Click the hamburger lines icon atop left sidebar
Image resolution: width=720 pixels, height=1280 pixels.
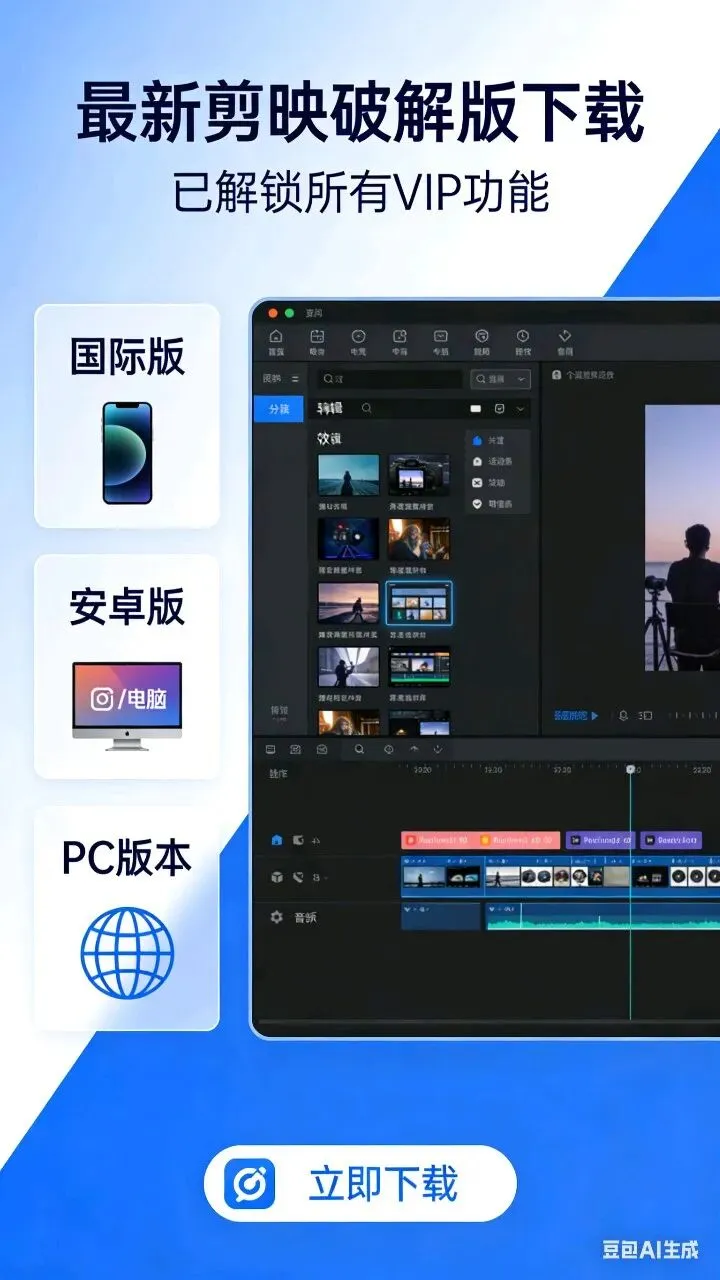click(295, 379)
